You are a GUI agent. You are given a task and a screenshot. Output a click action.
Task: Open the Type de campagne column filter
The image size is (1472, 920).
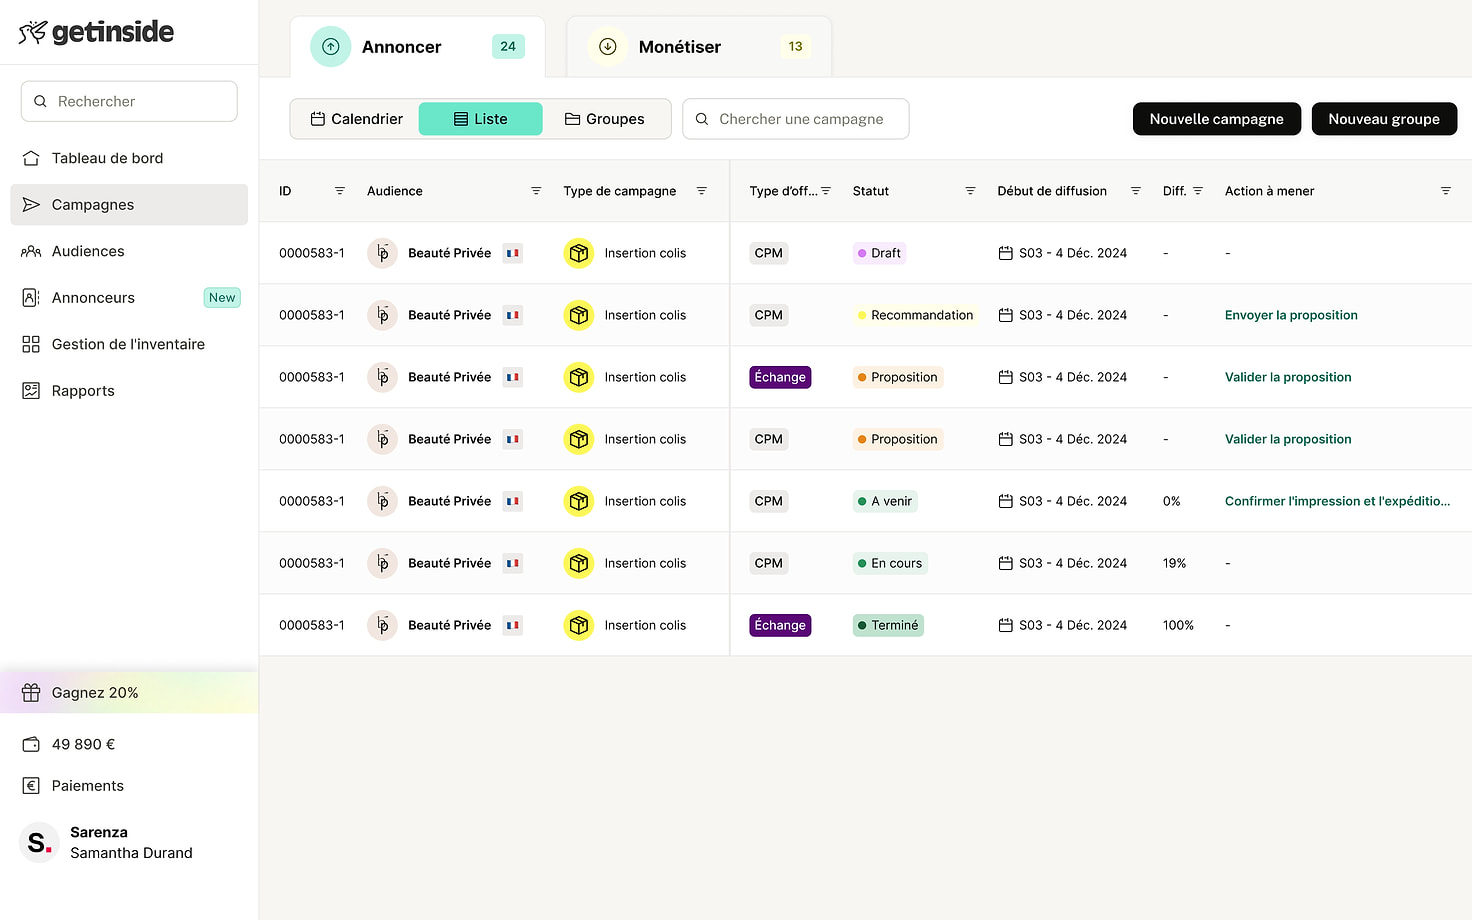[x=702, y=191]
